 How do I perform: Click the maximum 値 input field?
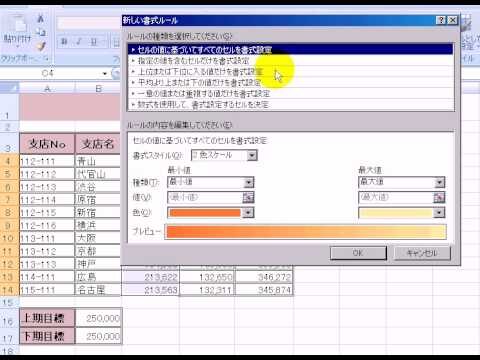tap(396, 197)
